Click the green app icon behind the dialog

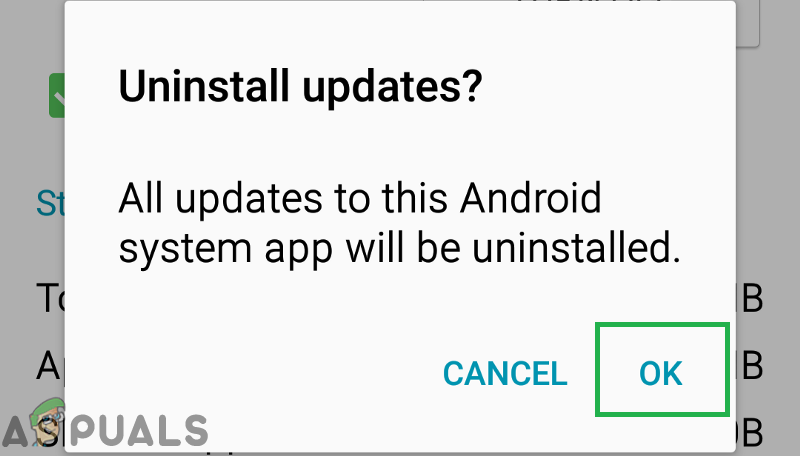pyautogui.click(x=57, y=95)
